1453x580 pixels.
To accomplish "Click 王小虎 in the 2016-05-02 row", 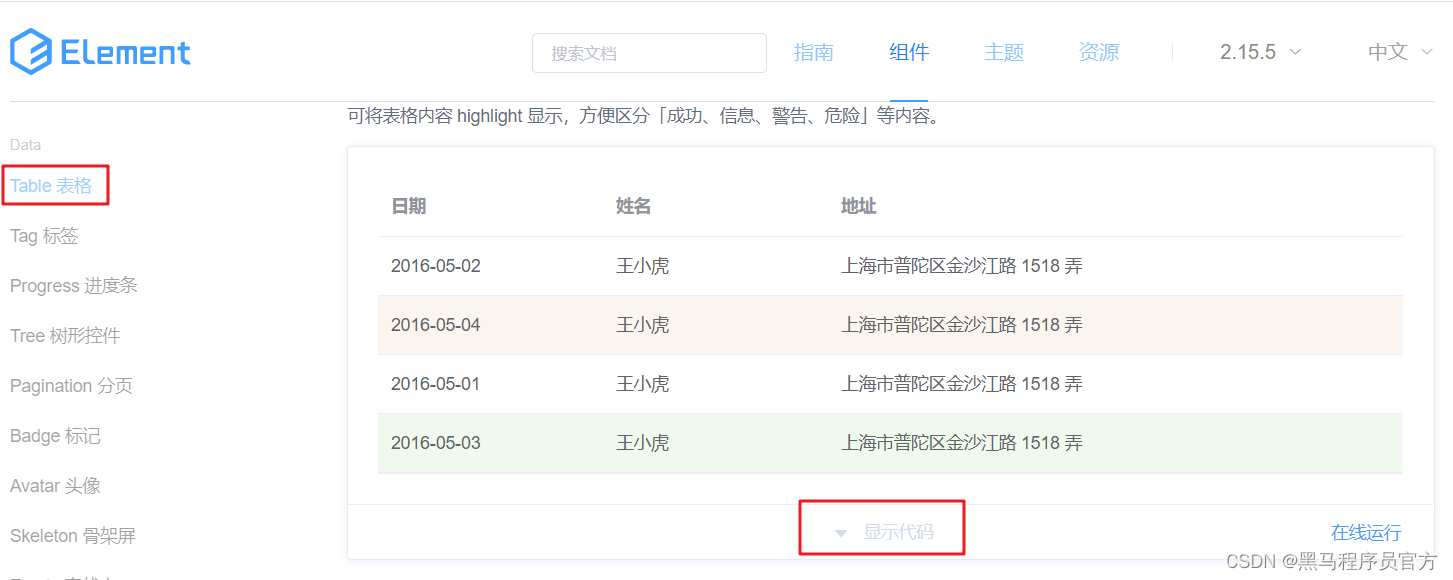I will point(642,266).
